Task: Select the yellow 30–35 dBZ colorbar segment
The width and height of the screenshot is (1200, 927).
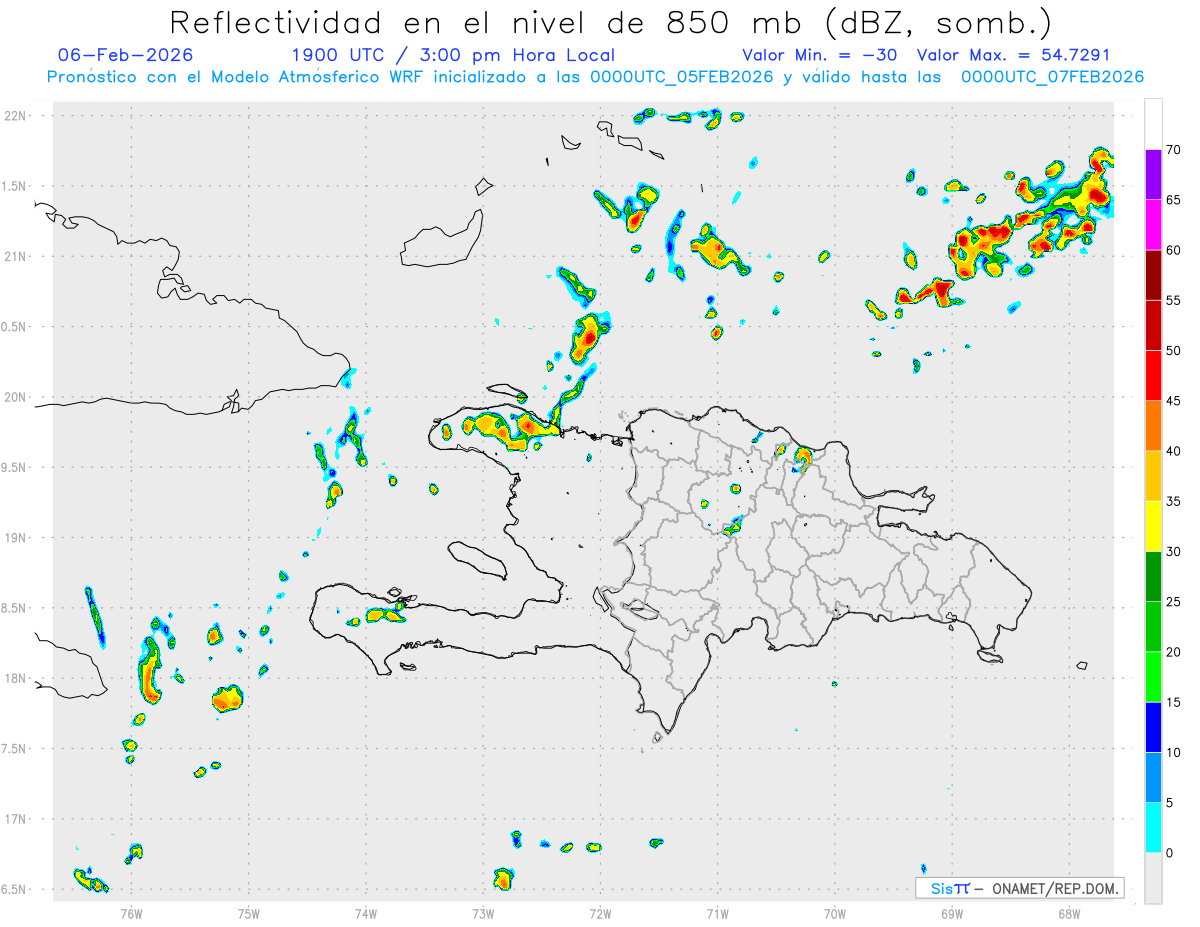Action: point(1153,526)
